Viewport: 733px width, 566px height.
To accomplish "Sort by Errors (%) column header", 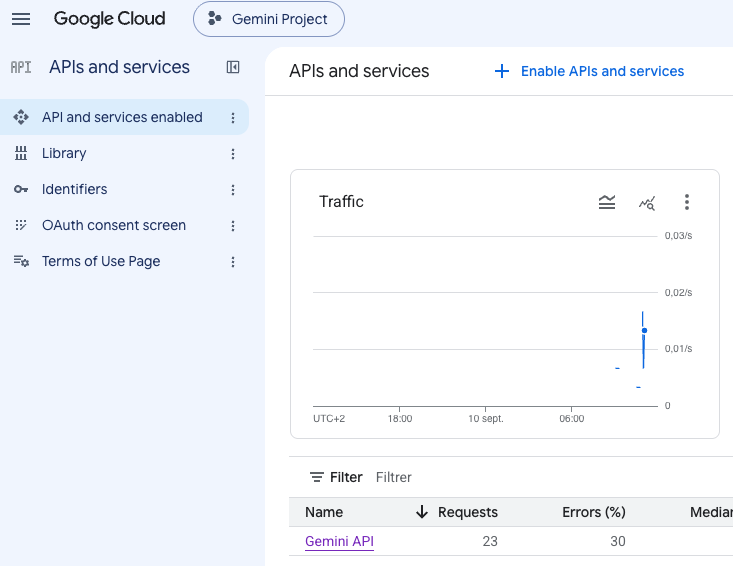I will pos(594,512).
